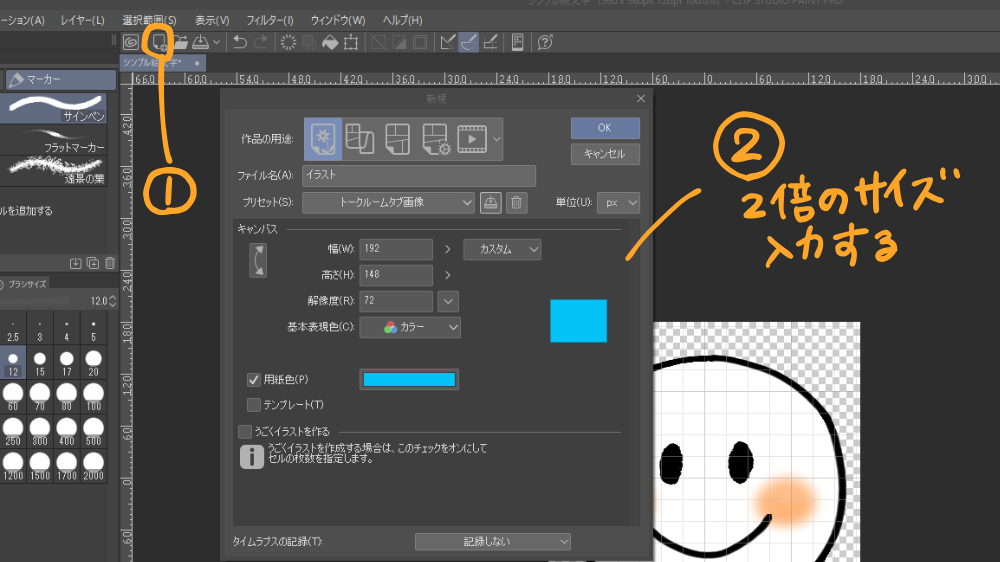The height and width of the screenshot is (562, 1000).
Task: Expand the Height slider arrow
Action: 448,275
